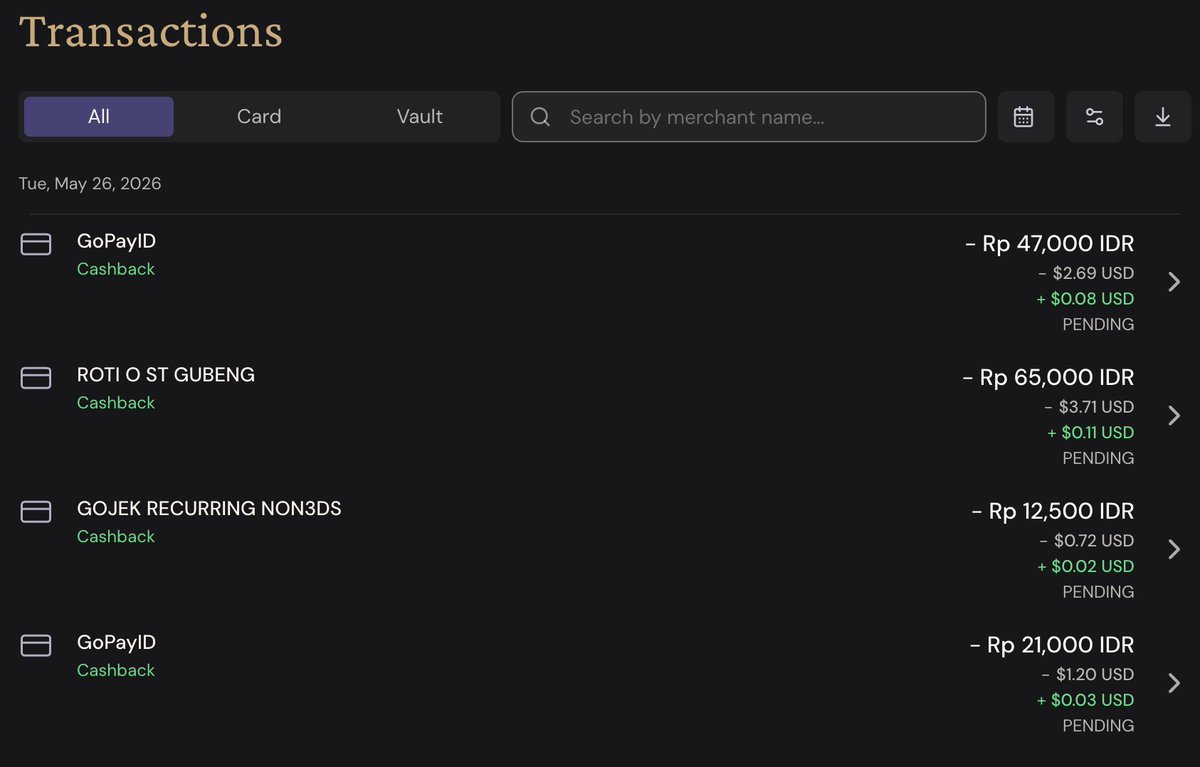Click the + $0.11 USD cashback value
The image size is (1200, 767).
1090,433
